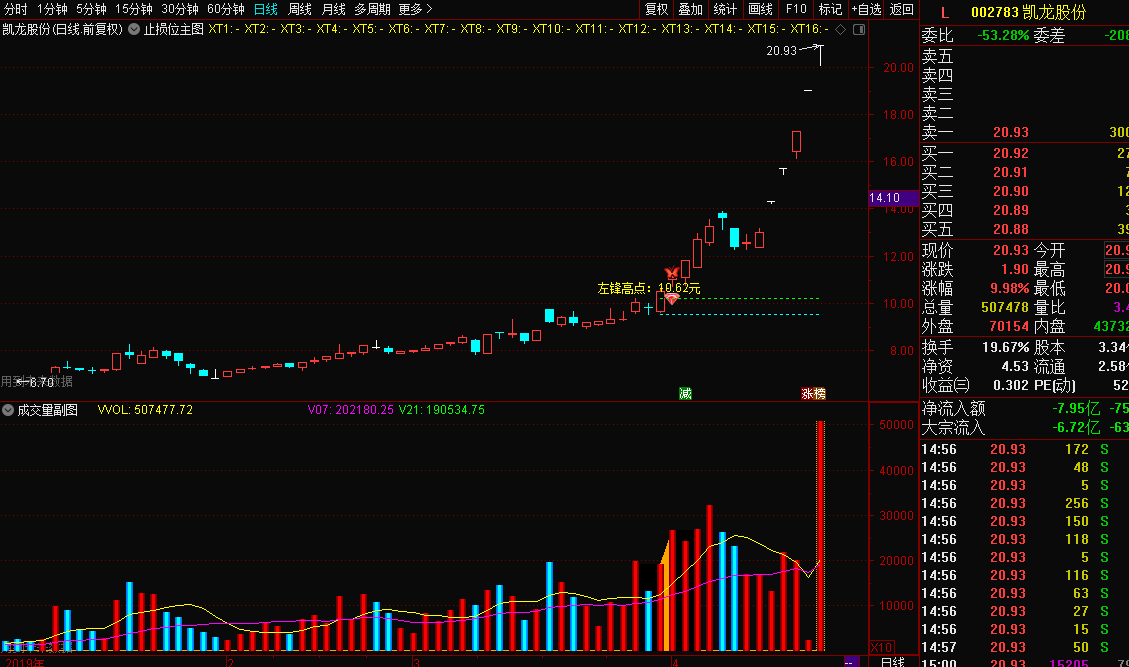Image resolution: width=1129 pixels, height=667 pixels.
Task: Switch to the 分时 intraday tab
Action: click(16, 9)
